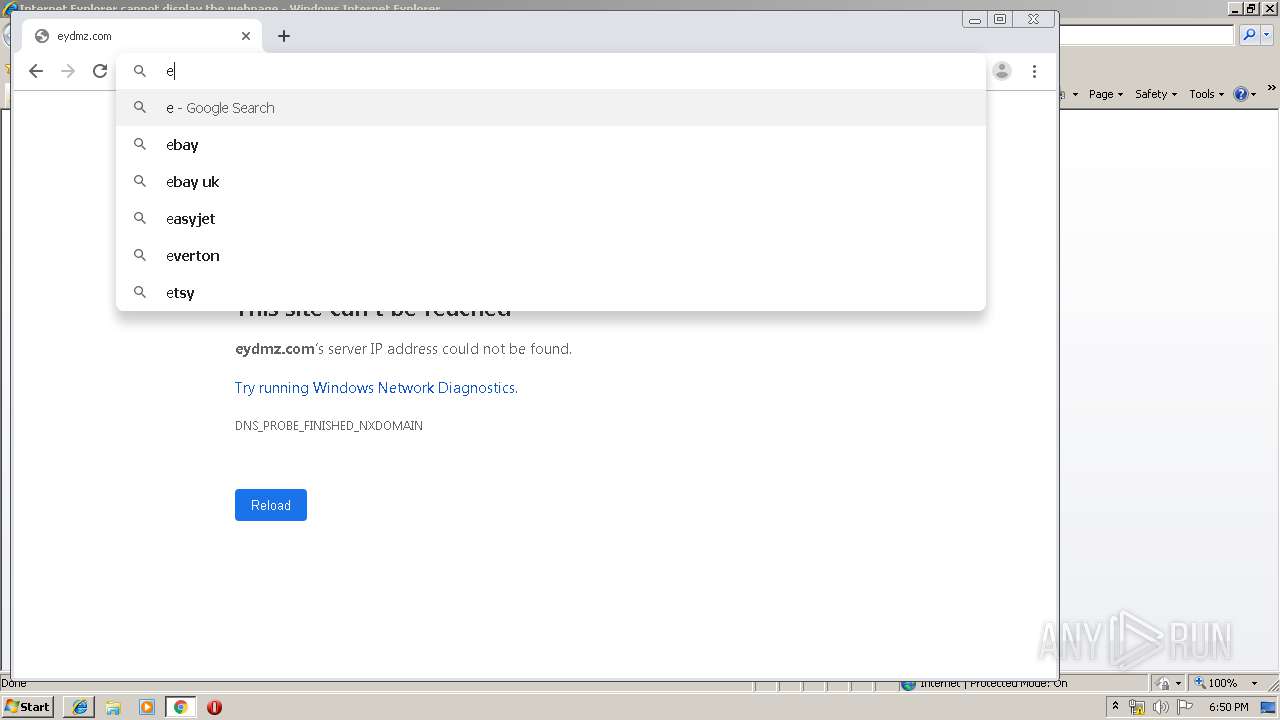Open Windows Media Player taskbar icon

pos(147,707)
